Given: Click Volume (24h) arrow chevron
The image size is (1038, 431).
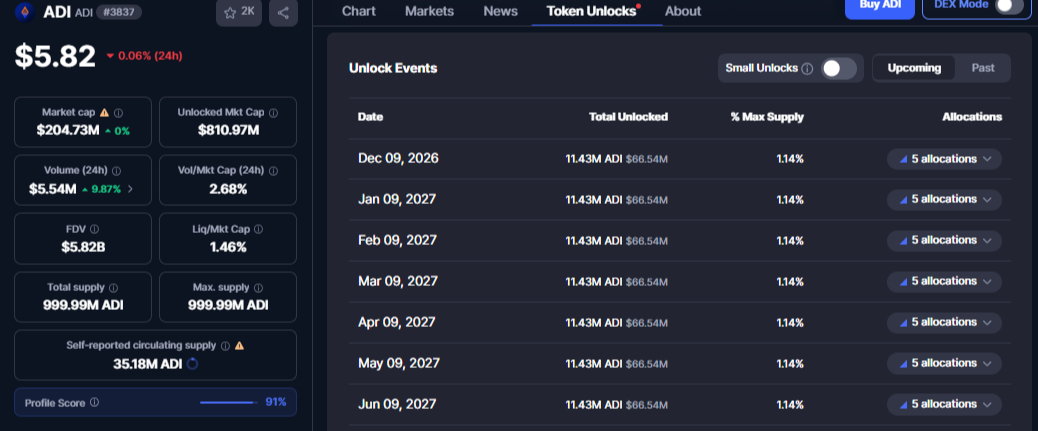Looking at the screenshot, I should [x=130, y=189].
